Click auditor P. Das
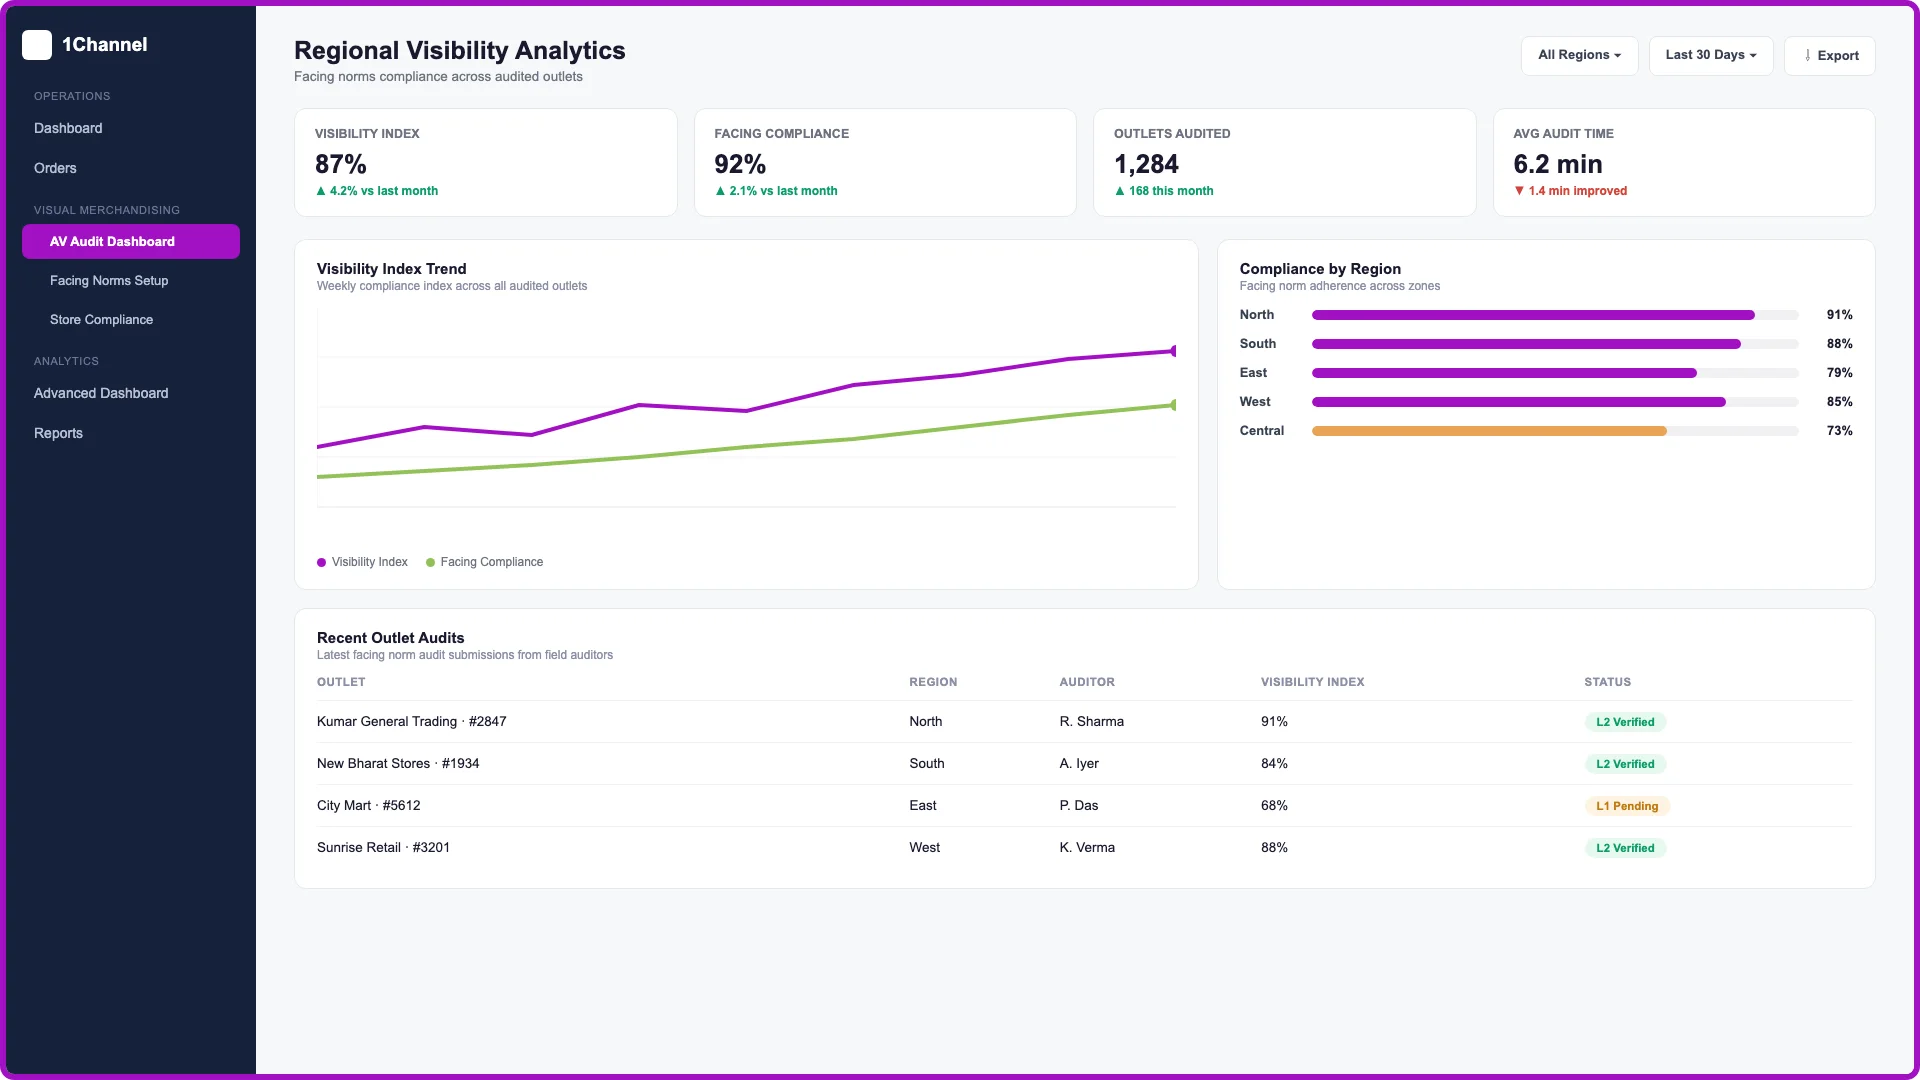 pos(1079,806)
